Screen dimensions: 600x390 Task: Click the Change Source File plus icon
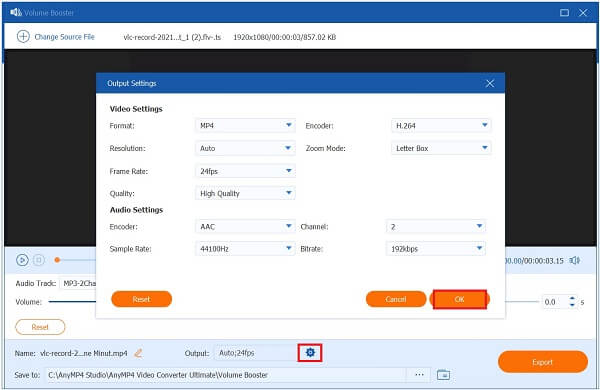(23, 37)
